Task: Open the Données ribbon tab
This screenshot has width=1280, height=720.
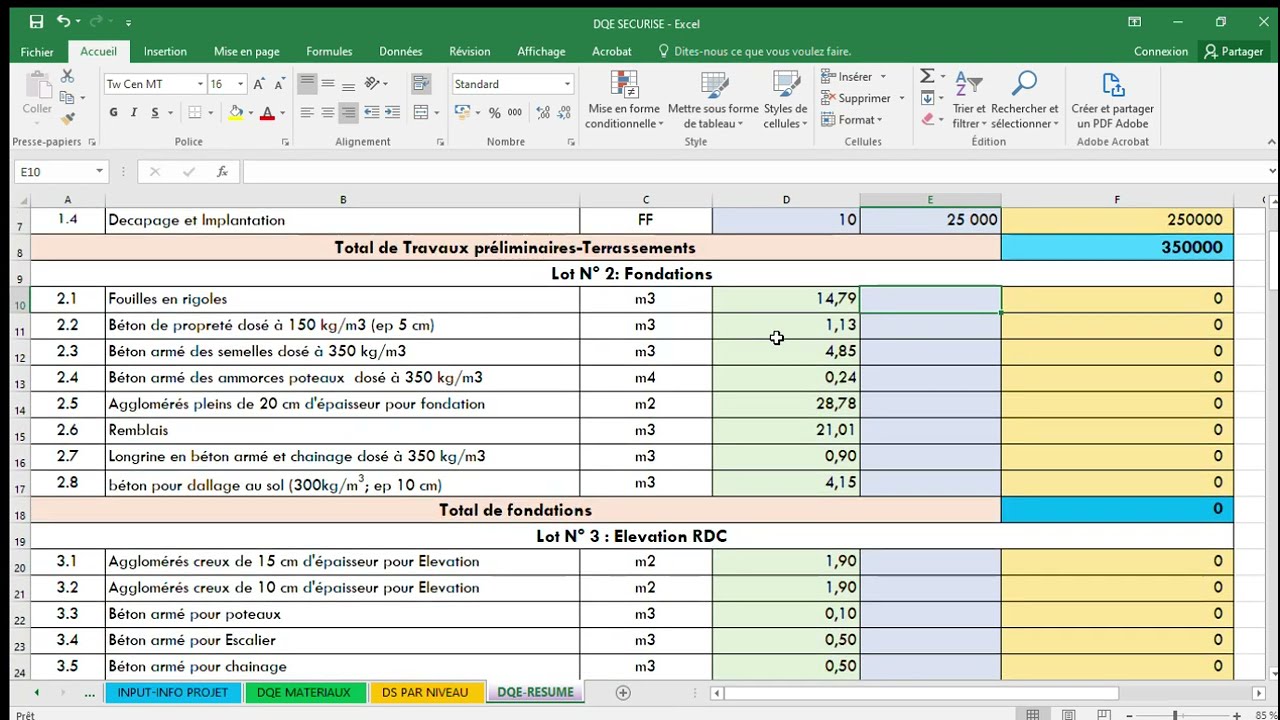Action: tap(400, 51)
